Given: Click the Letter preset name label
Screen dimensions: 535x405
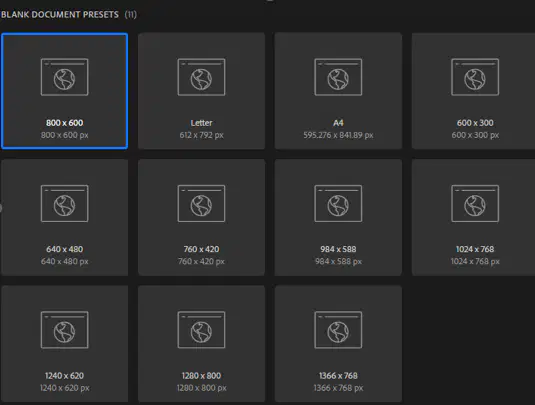Looking at the screenshot, I should coord(201,123).
